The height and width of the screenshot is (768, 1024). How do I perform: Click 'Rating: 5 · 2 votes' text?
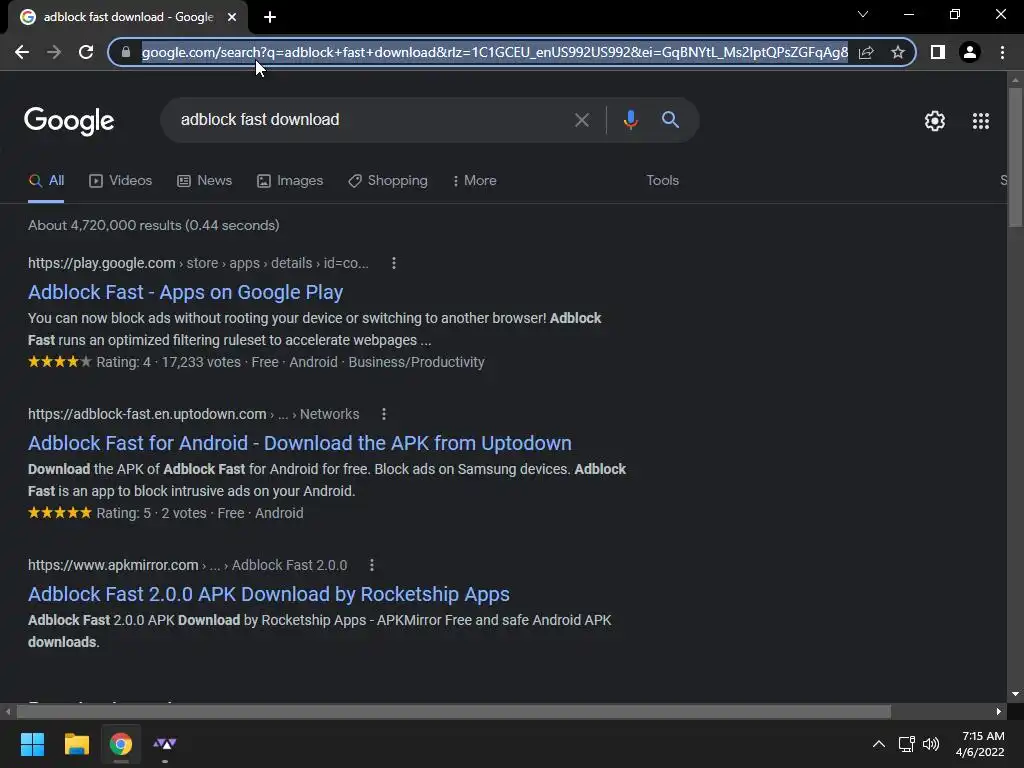pos(152,513)
